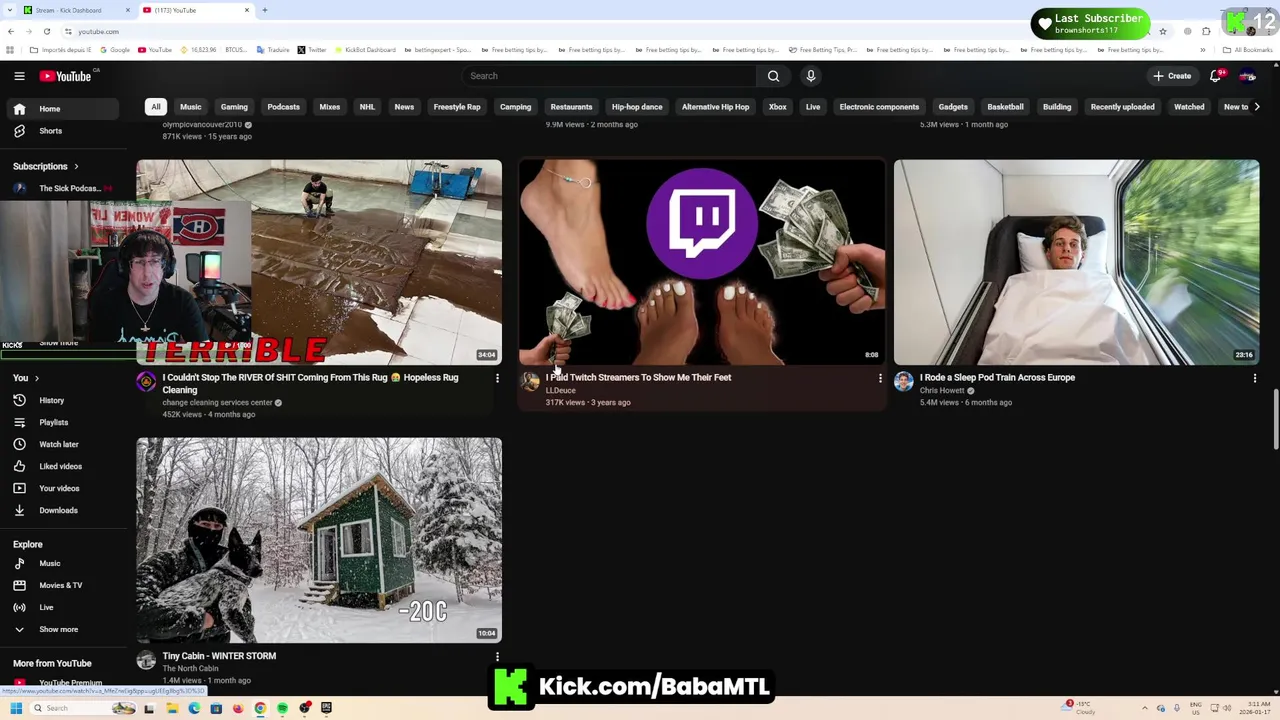
Task: Open the Windows Start button
Action: 16,708
